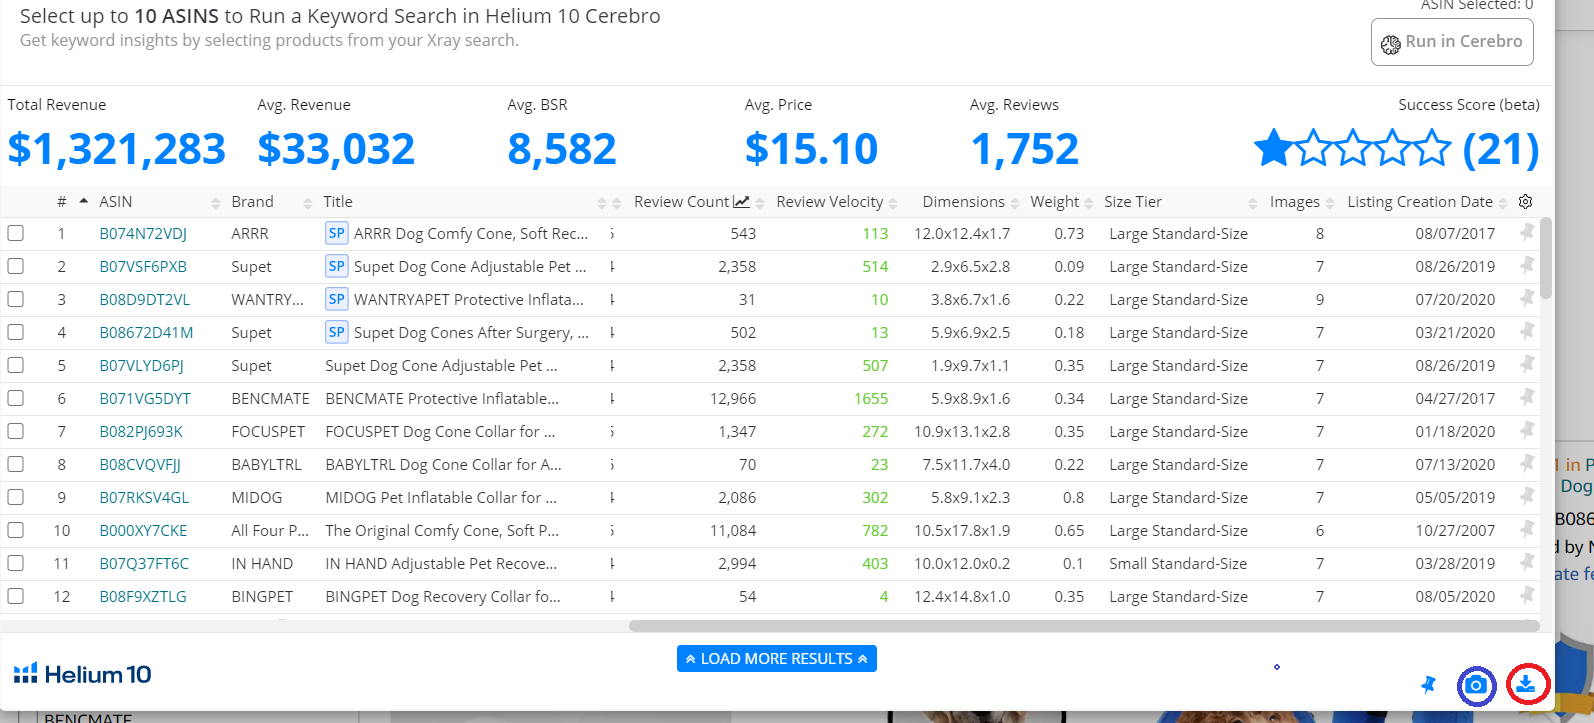
Task: Pin the All Four Paws row B000XY7CKE
Action: (1527, 529)
